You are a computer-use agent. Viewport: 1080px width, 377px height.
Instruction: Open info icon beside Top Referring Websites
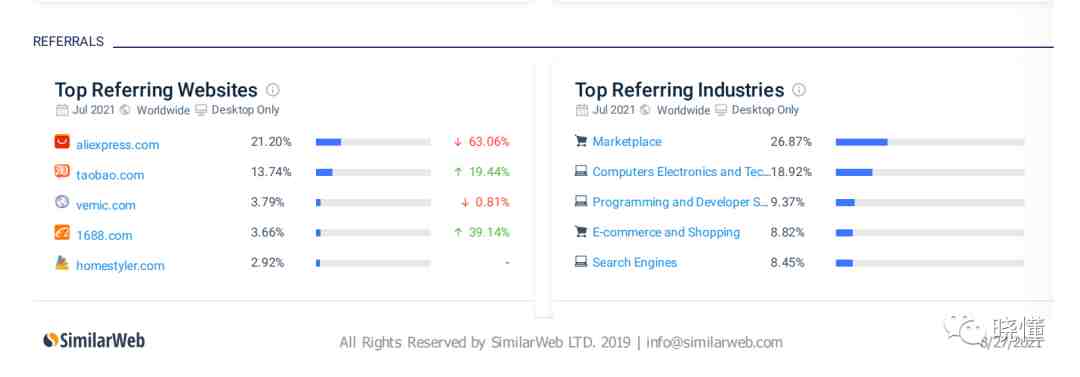273,90
